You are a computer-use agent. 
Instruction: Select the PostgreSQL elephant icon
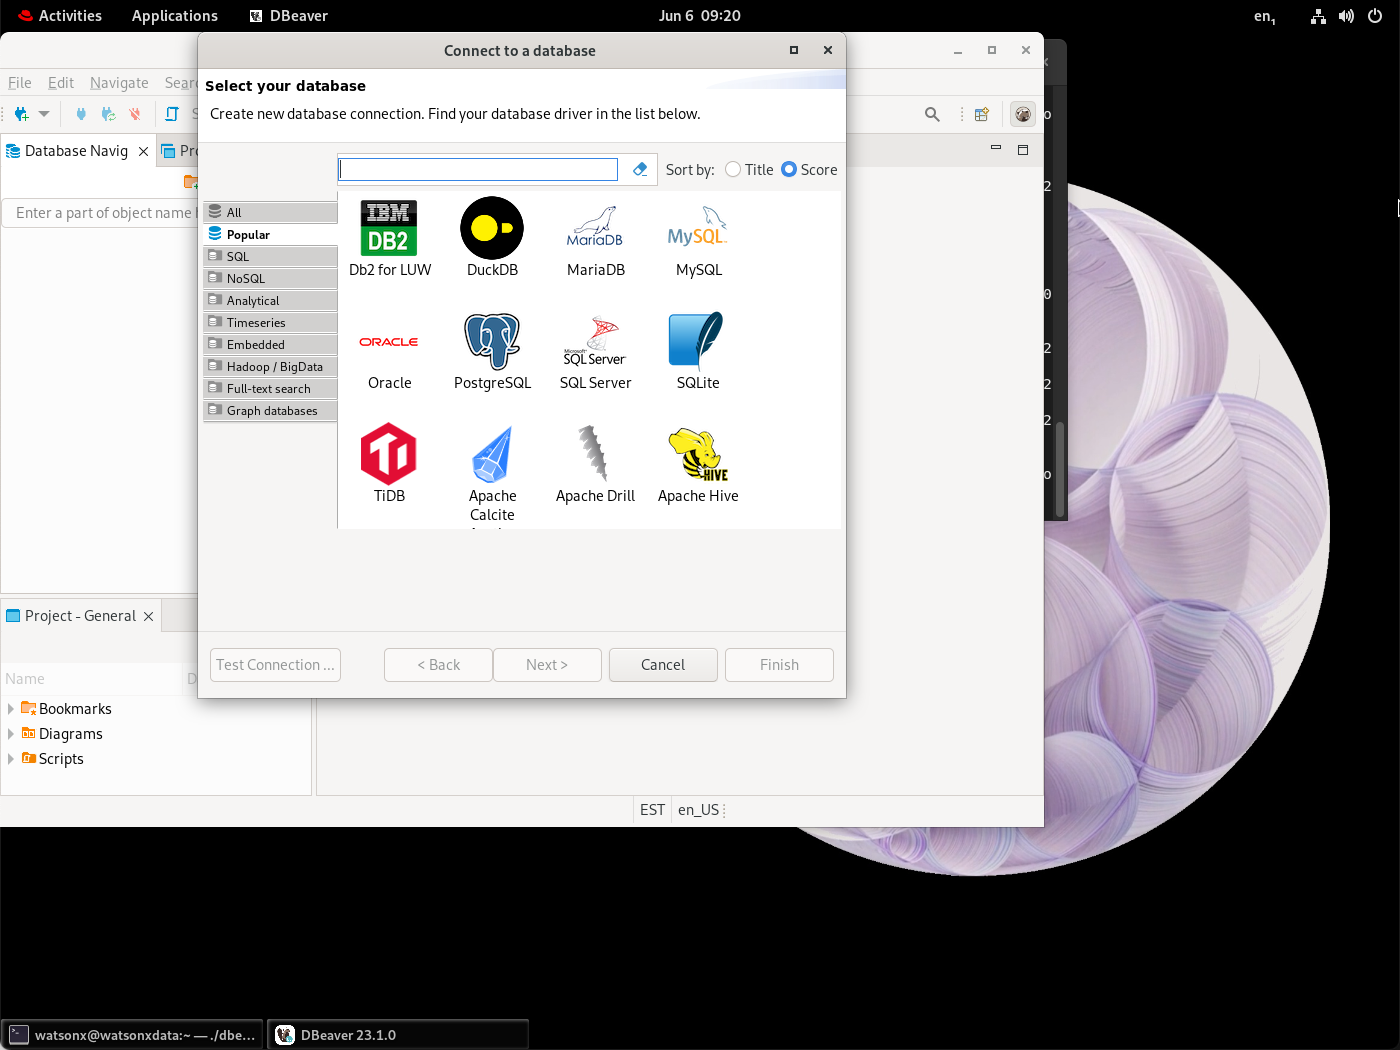[x=492, y=341]
